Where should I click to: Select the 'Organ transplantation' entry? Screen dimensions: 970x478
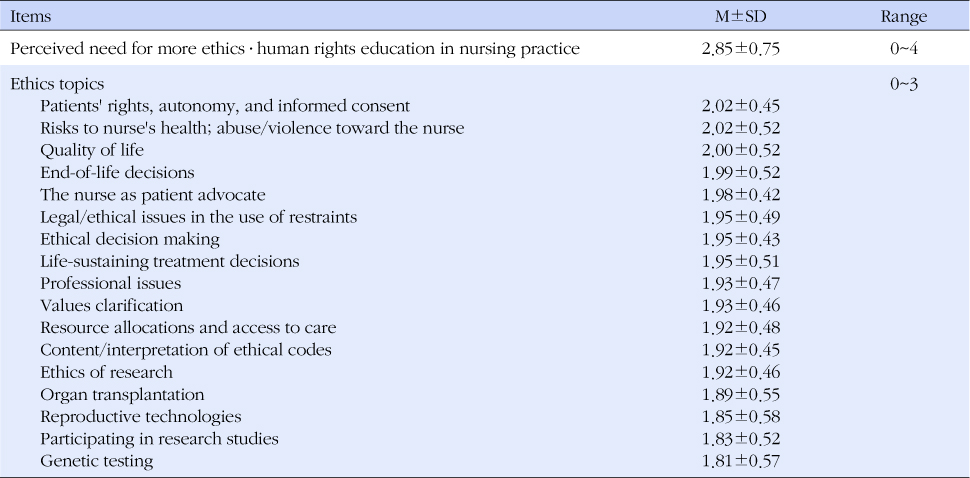(122, 395)
